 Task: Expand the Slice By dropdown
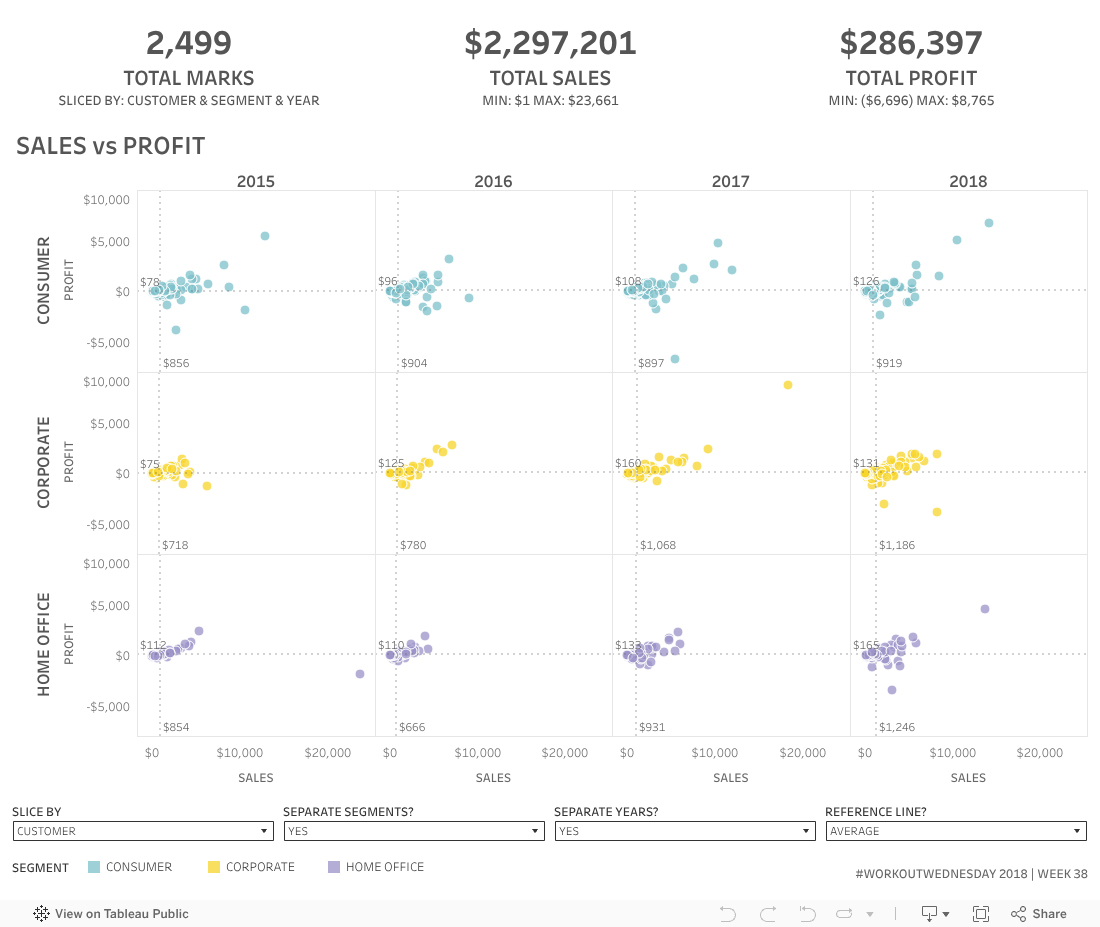pos(143,831)
